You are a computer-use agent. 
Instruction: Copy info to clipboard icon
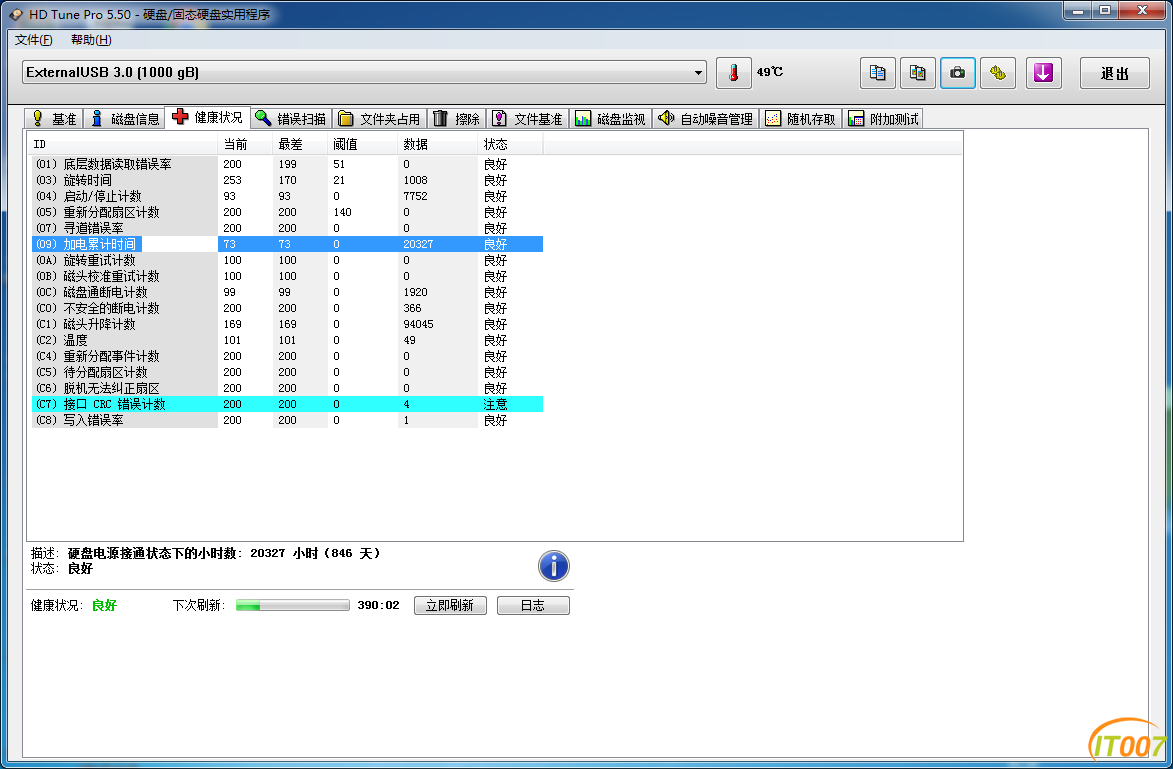pos(878,73)
